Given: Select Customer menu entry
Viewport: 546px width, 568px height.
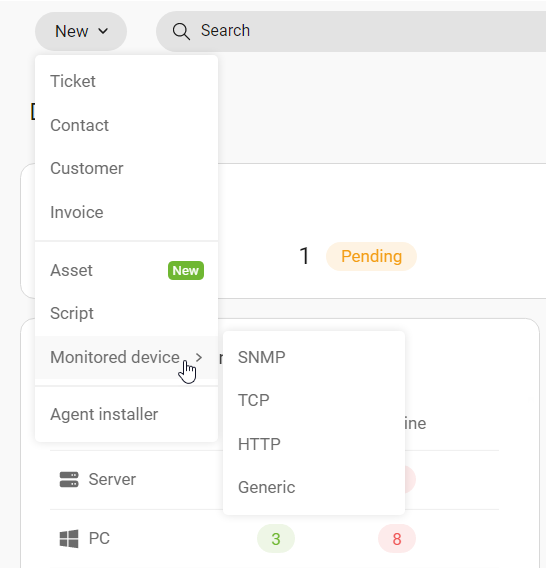Looking at the screenshot, I should click(x=126, y=168).
